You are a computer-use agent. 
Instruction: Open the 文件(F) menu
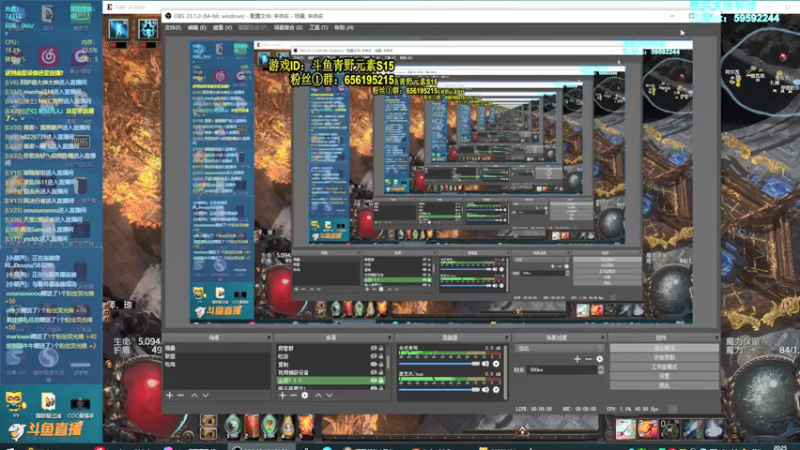tap(173, 28)
